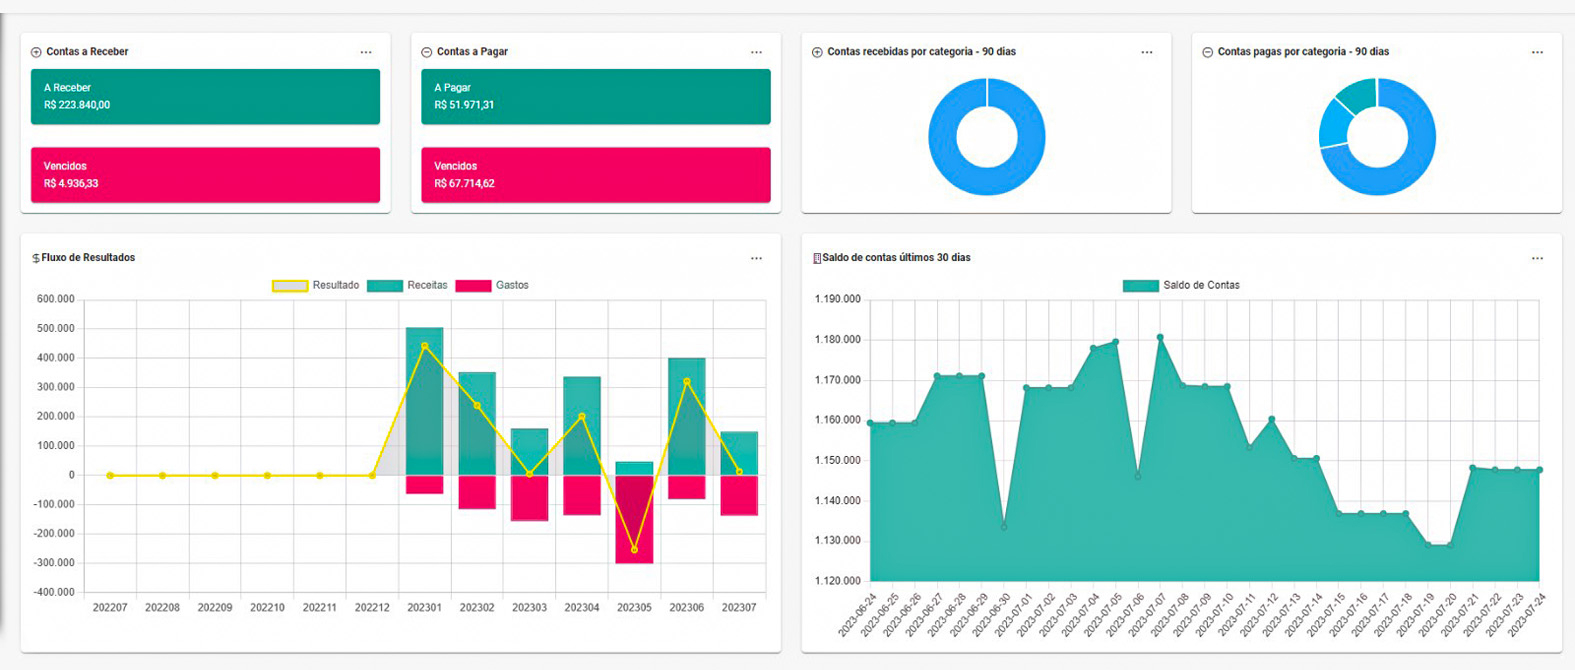The image size is (1575, 670).
Task: Click the icon next to Fluxo de Resultados title
Action: pyautogui.click(x=36, y=258)
